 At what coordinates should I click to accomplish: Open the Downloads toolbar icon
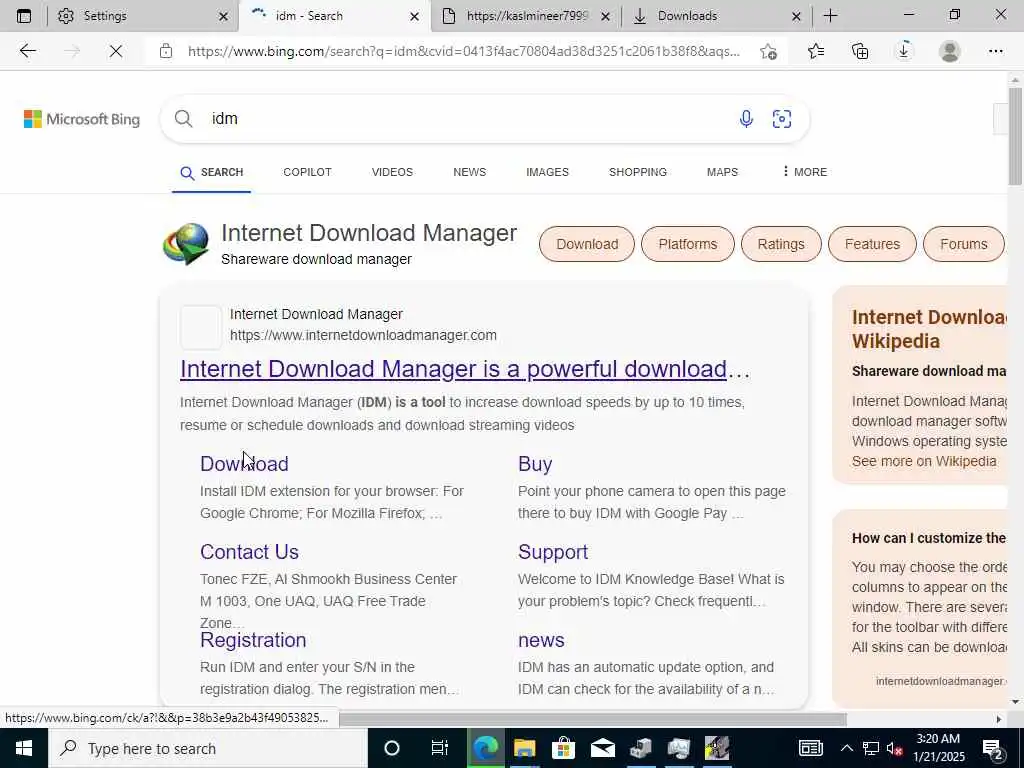click(904, 51)
